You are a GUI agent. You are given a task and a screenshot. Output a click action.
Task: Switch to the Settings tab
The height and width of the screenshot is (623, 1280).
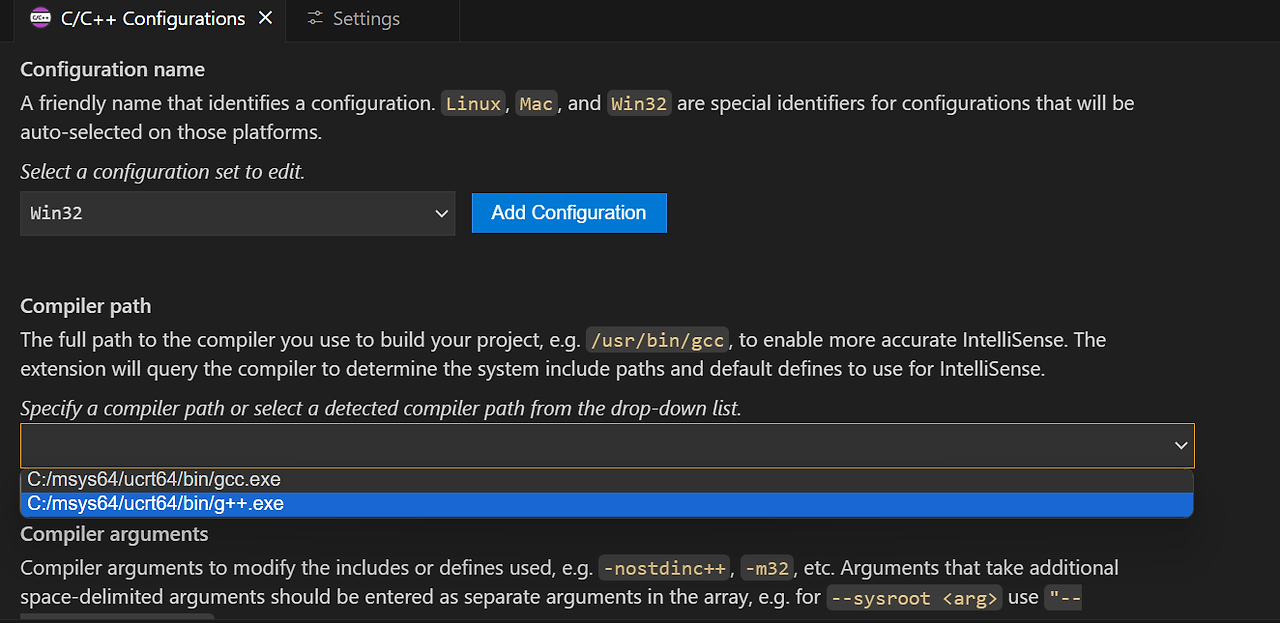click(x=353, y=19)
